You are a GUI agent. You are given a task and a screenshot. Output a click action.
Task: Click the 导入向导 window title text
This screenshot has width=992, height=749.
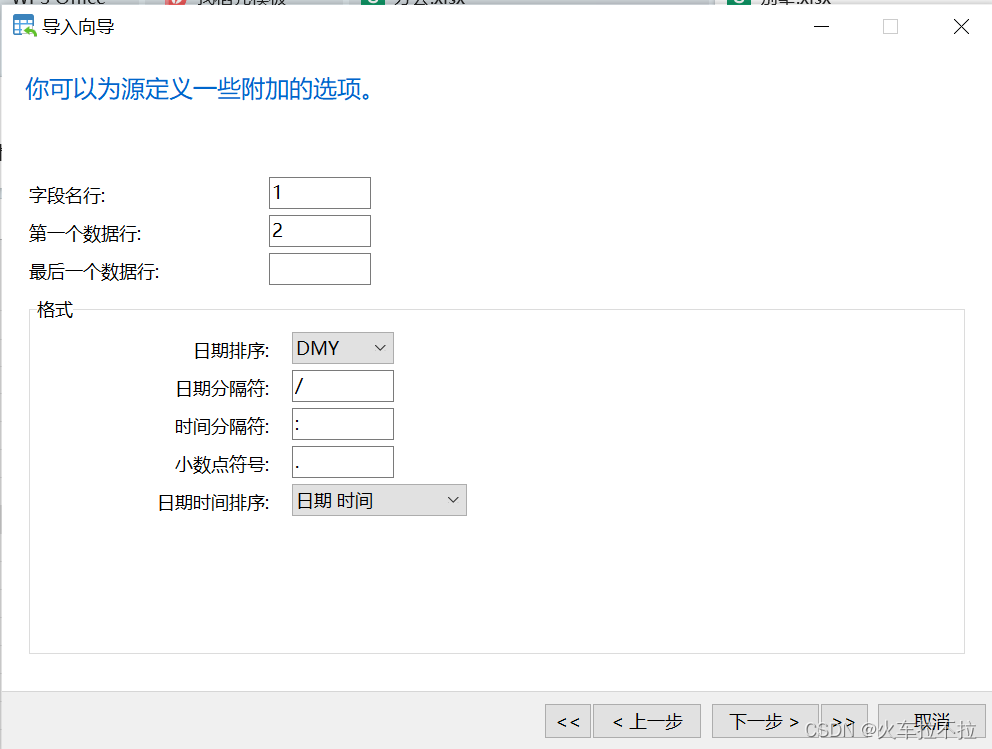tap(78, 27)
